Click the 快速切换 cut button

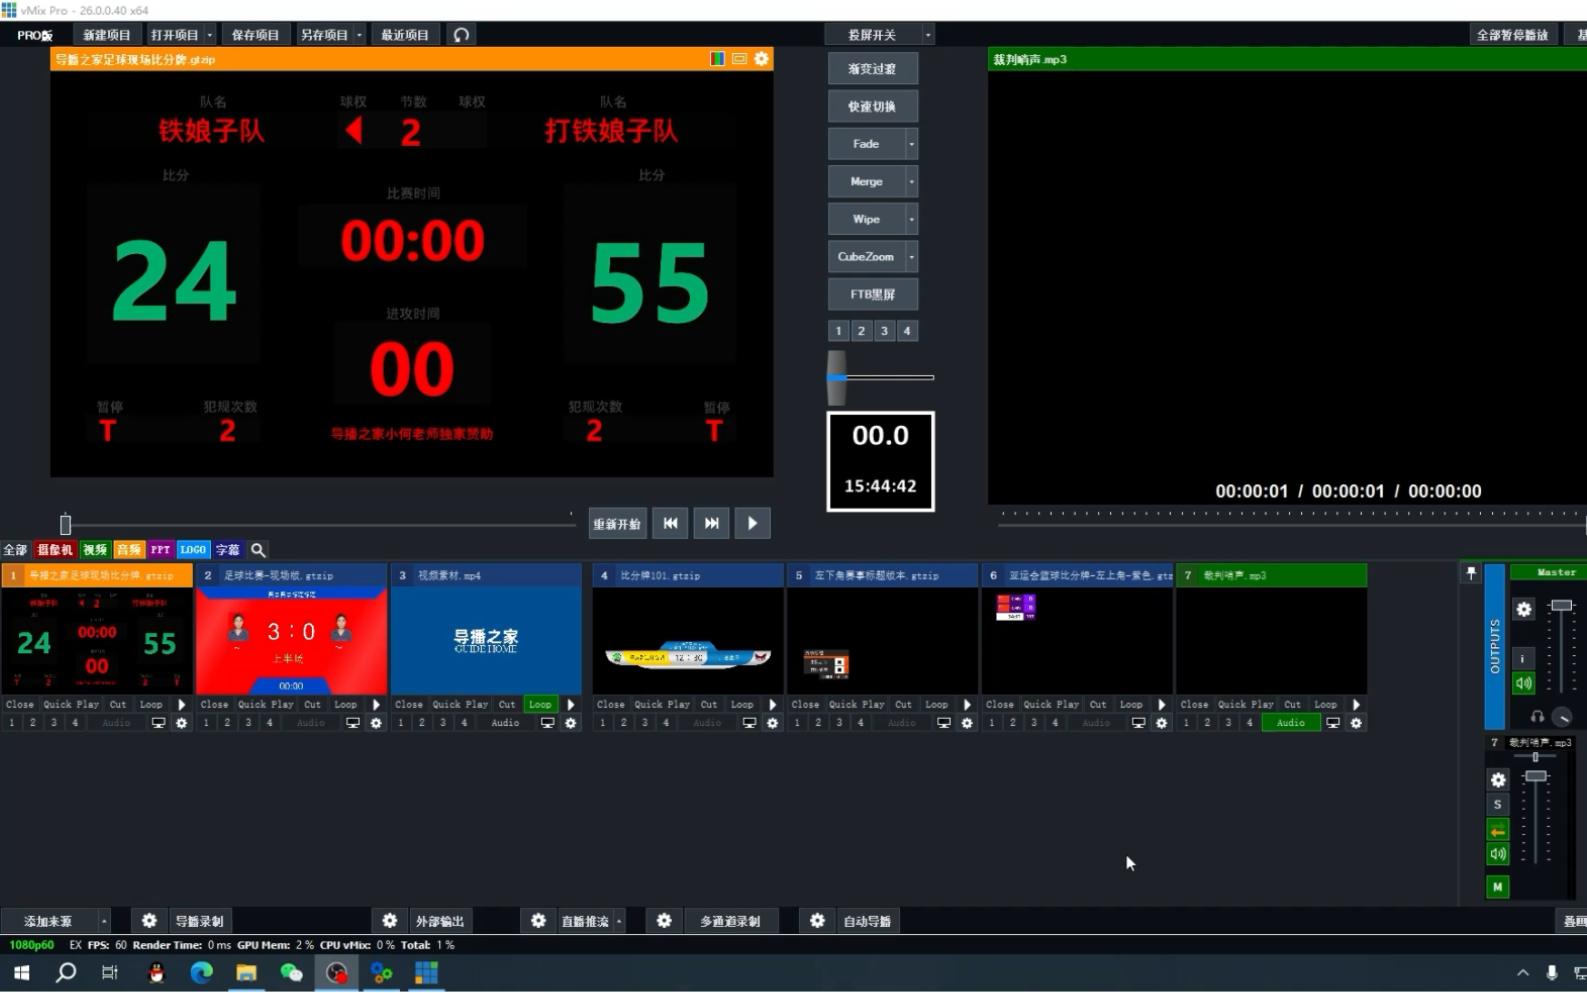point(872,106)
